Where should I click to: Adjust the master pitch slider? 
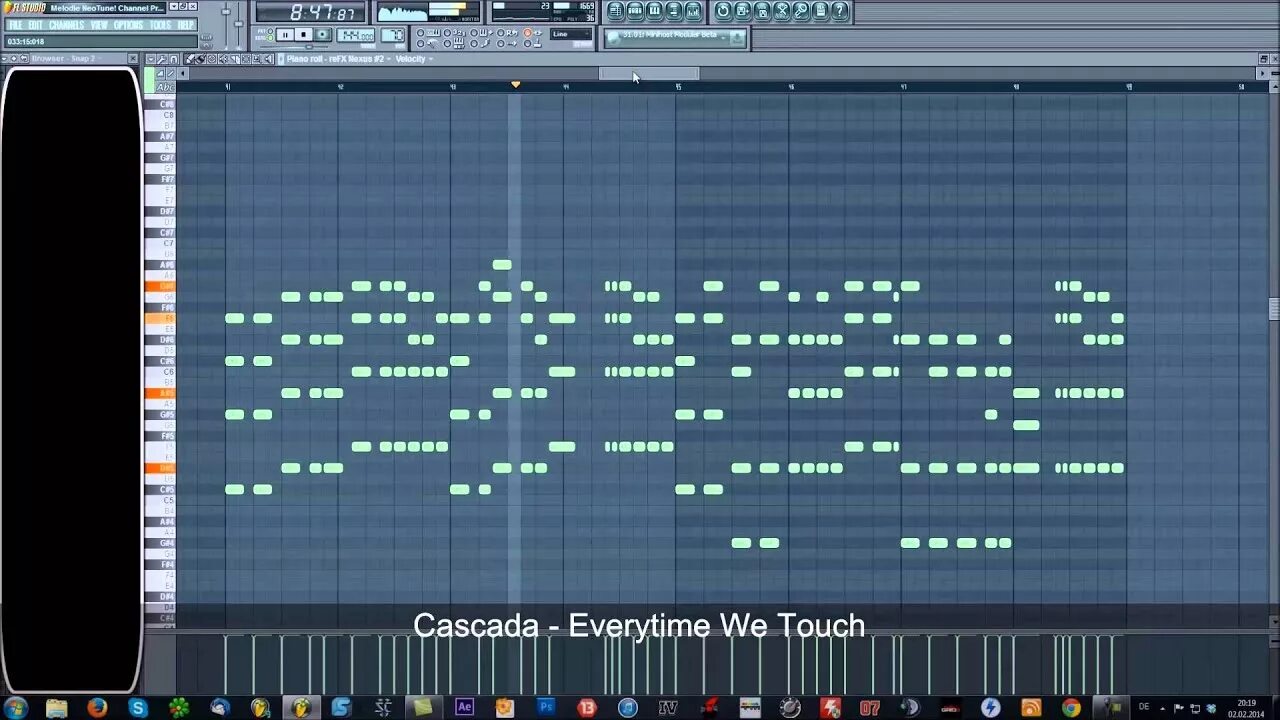239,24
